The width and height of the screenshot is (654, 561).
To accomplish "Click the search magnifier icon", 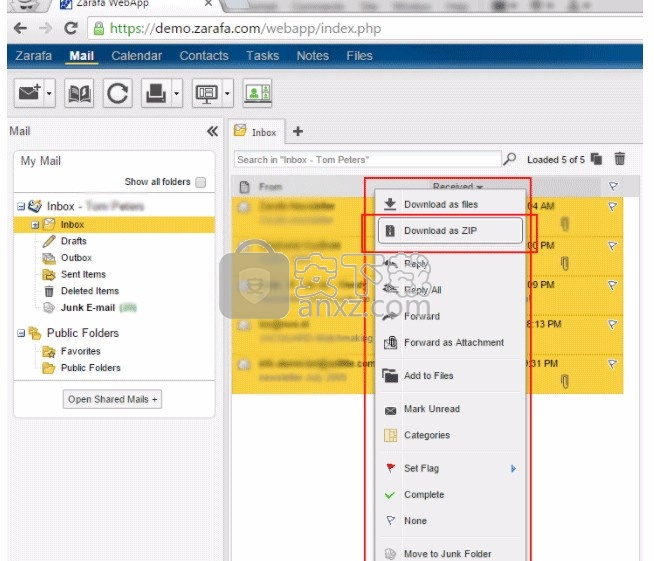I will [x=510, y=159].
